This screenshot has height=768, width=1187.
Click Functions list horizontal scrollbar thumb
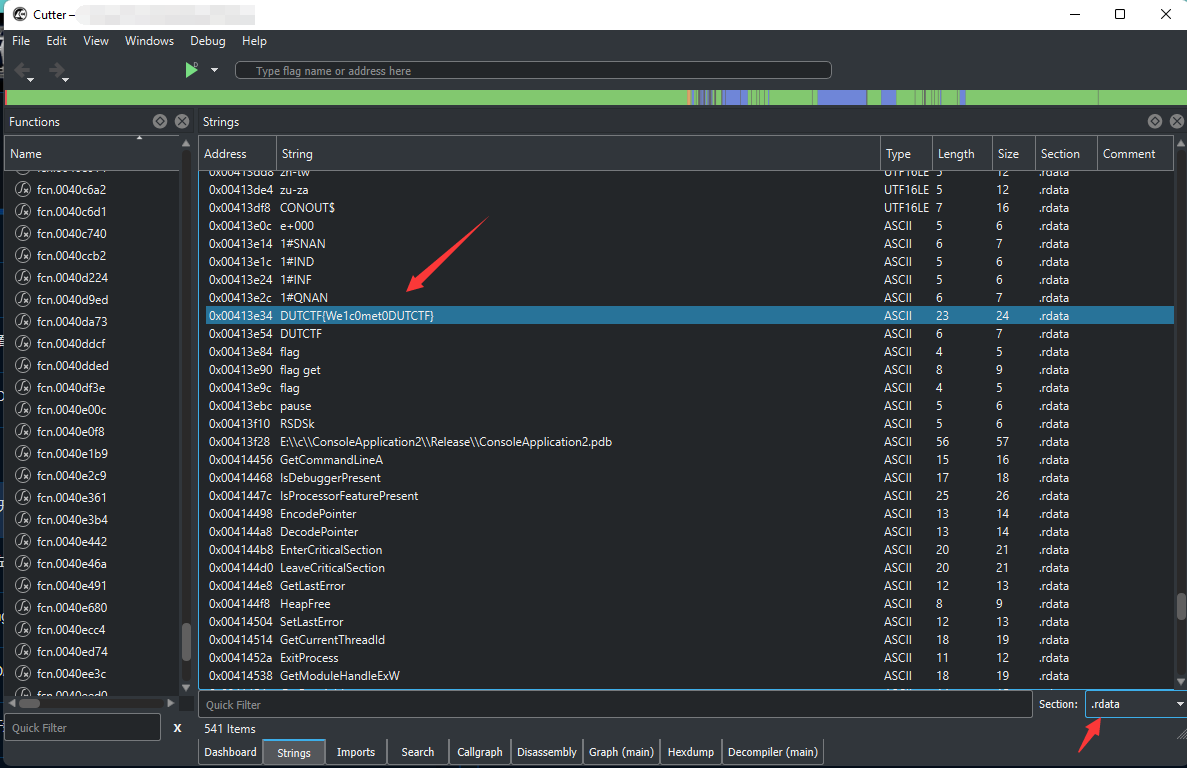(x=30, y=703)
